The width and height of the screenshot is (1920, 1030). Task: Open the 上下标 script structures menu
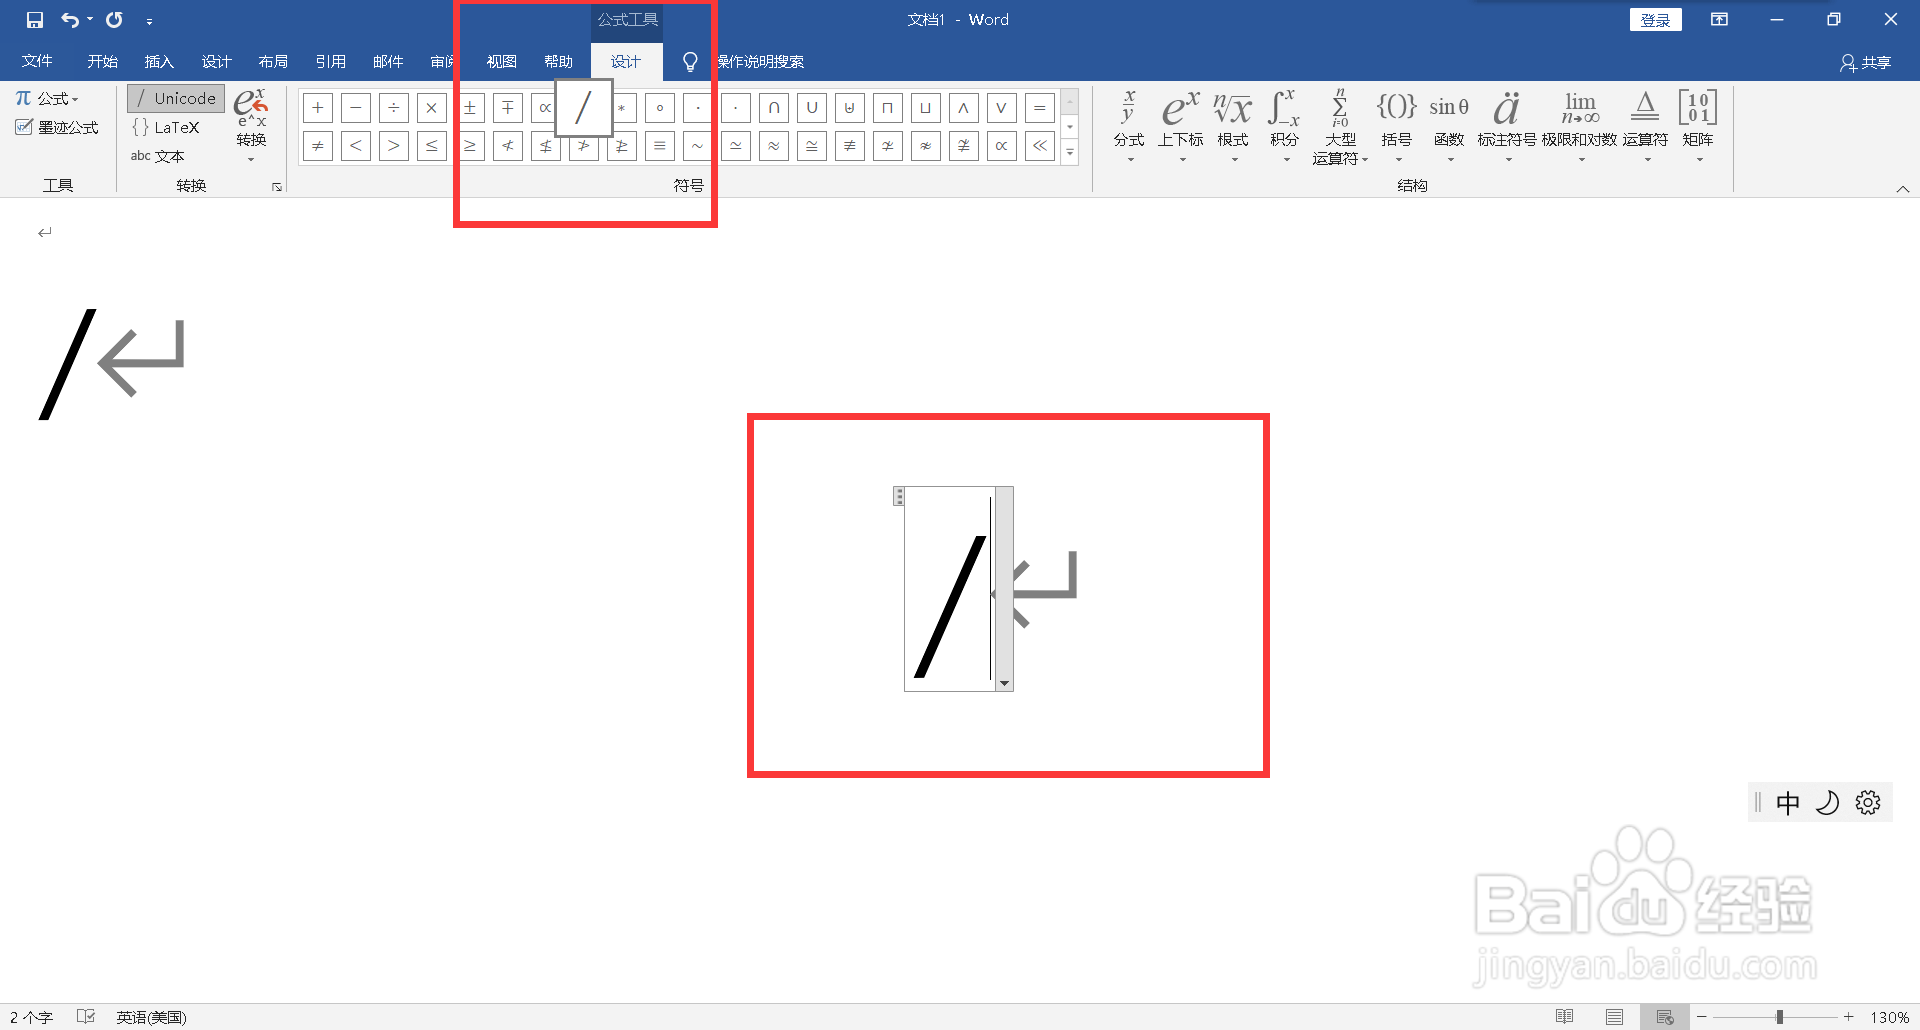pyautogui.click(x=1181, y=128)
